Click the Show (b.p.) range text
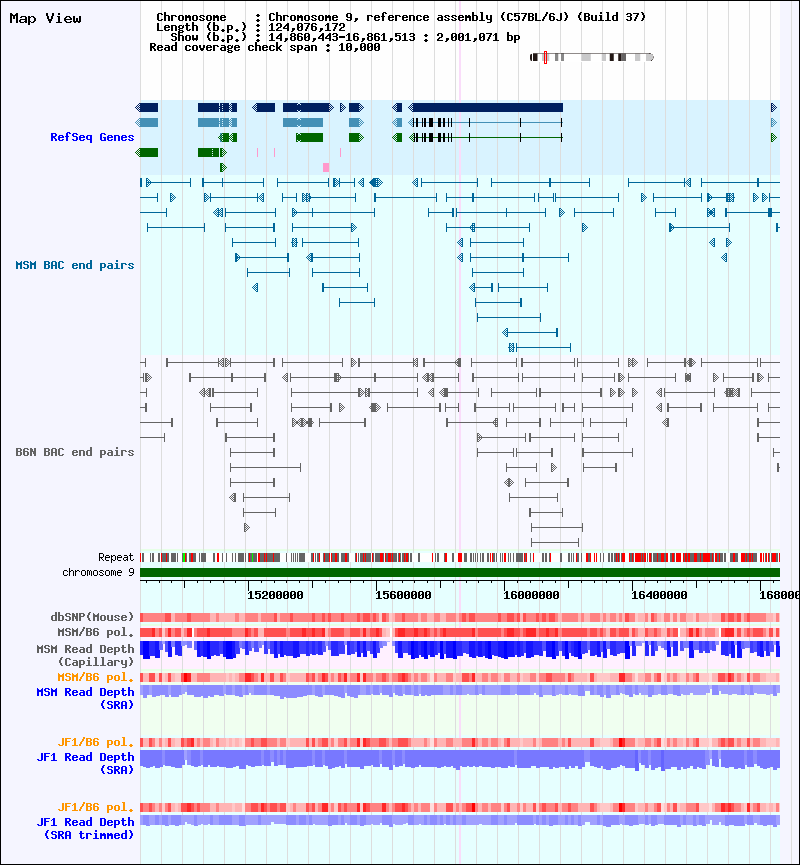This screenshot has height=865, width=800. (x=345, y=38)
